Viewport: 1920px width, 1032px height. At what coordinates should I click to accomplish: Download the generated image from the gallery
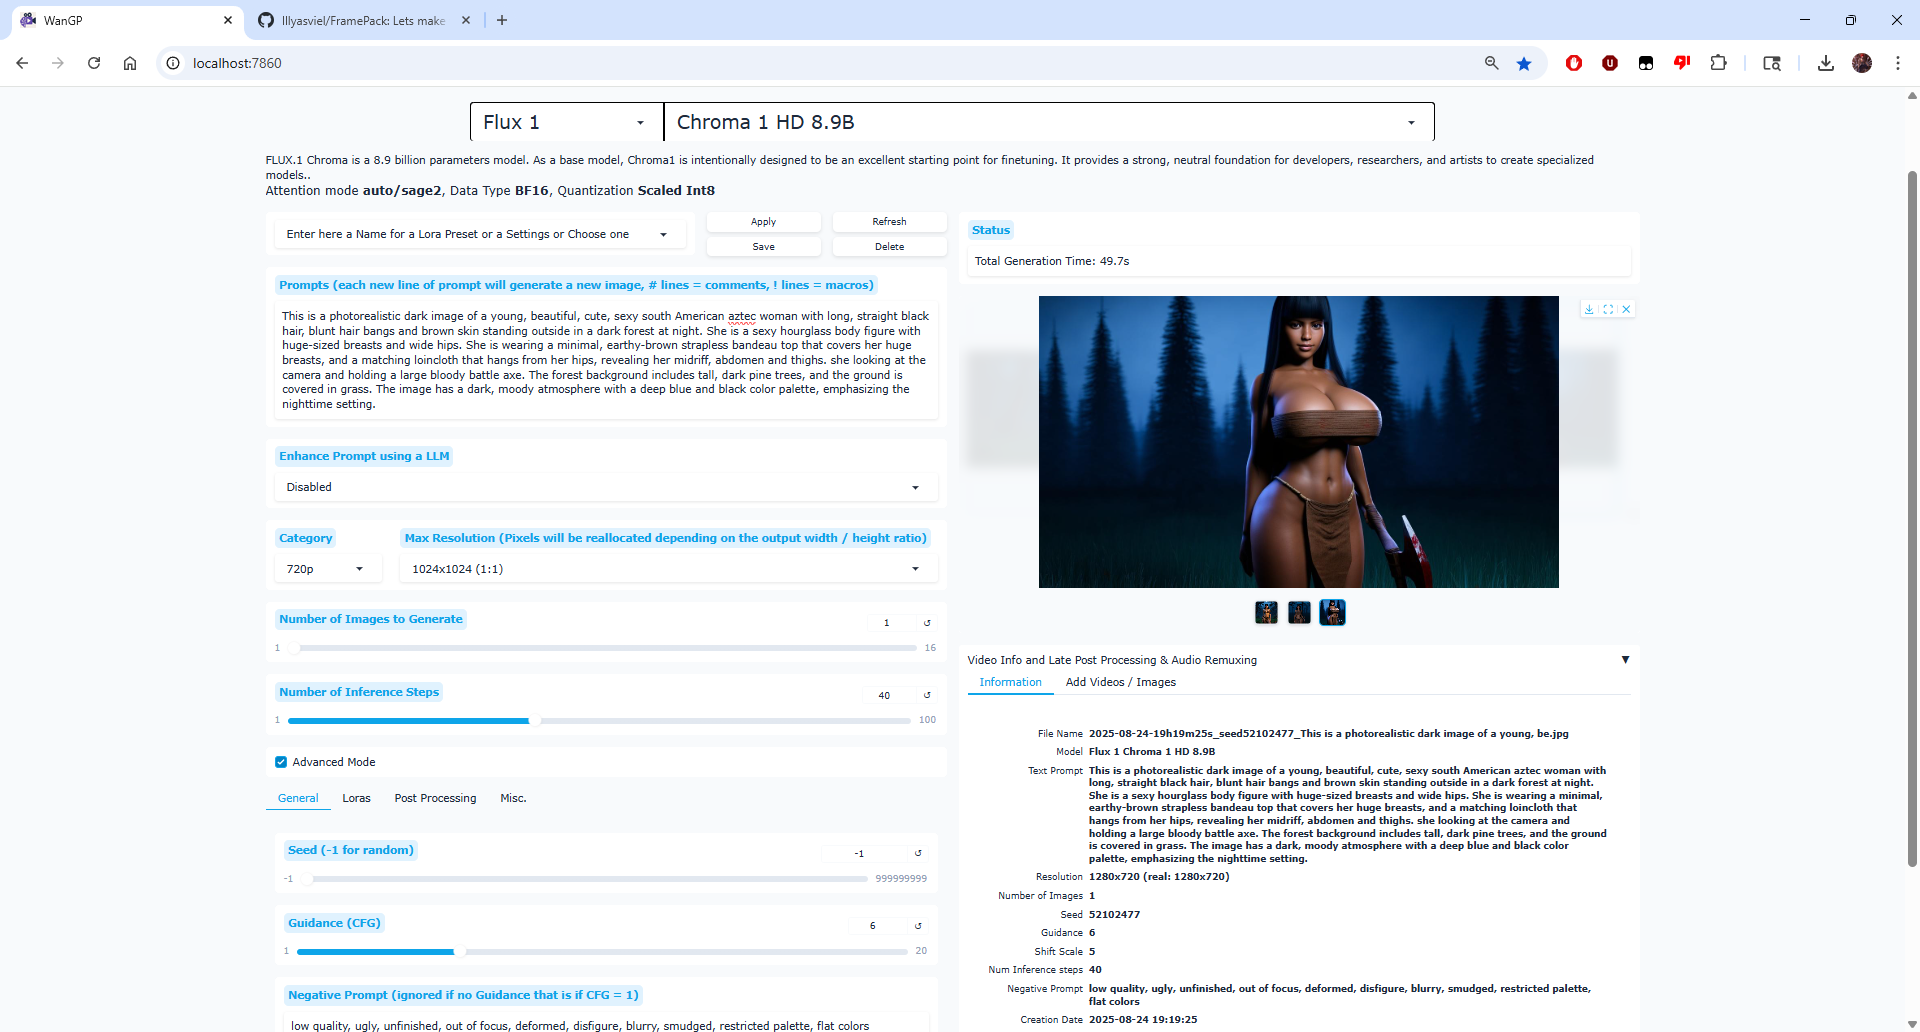tap(1589, 309)
